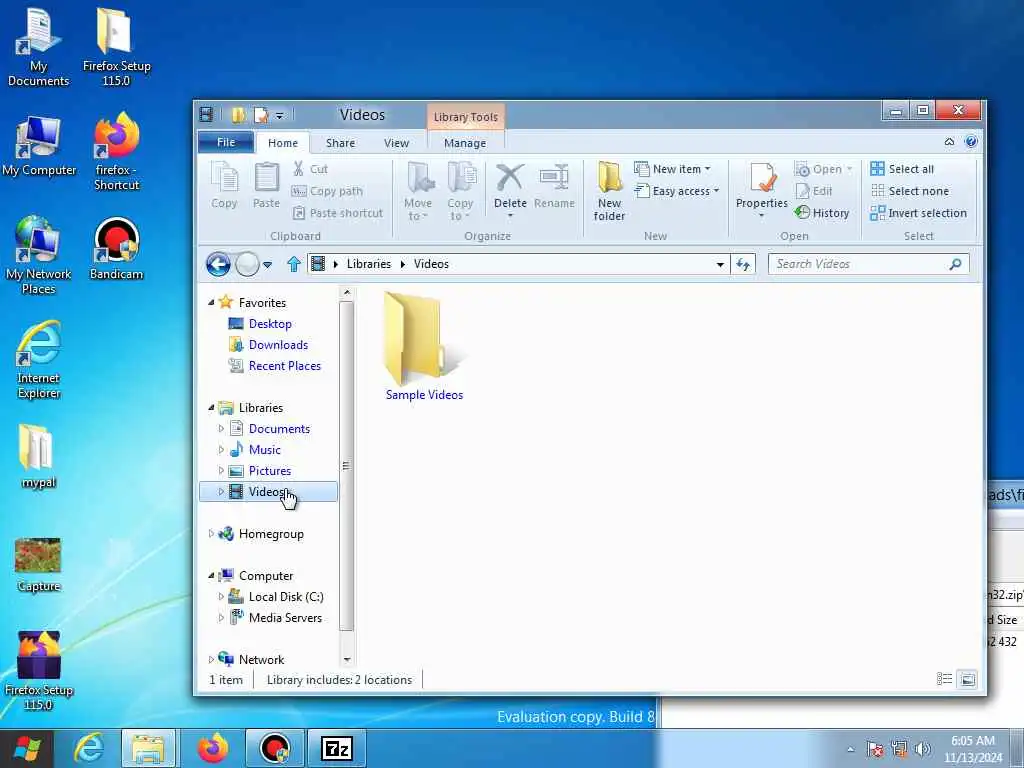Collapse the Libraries group
The width and height of the screenshot is (1024, 768).
[211, 408]
